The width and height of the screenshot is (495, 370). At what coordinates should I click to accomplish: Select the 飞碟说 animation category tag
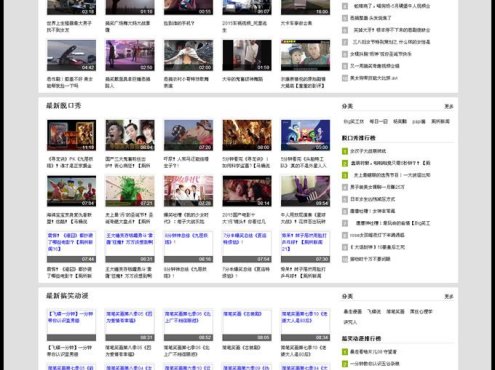click(x=374, y=311)
